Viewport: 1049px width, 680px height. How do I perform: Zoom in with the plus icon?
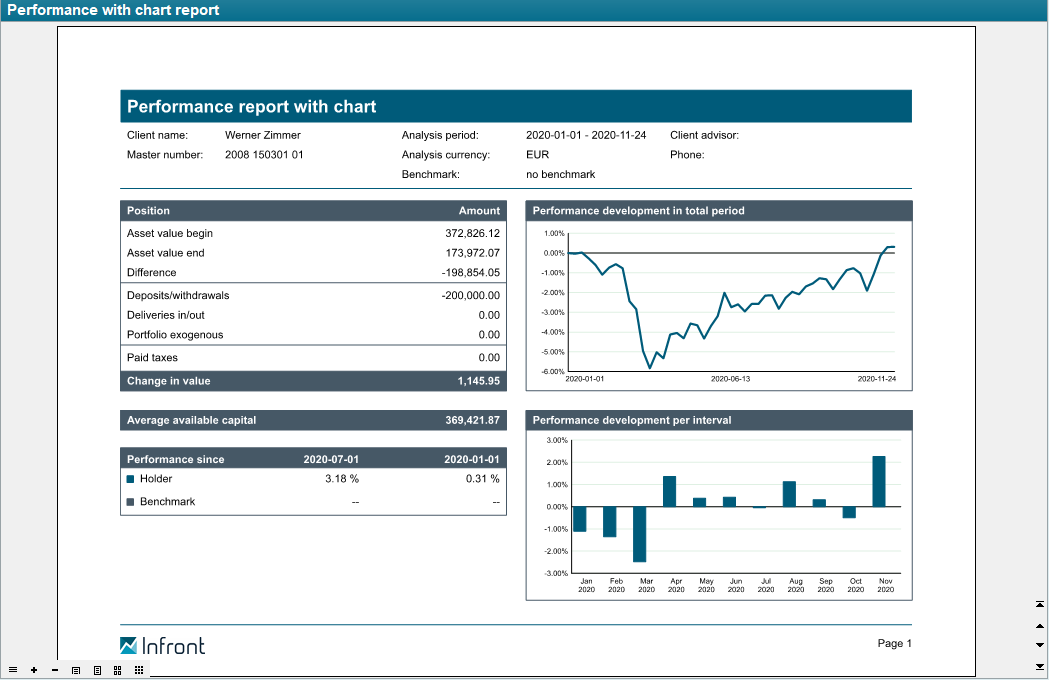(34, 670)
